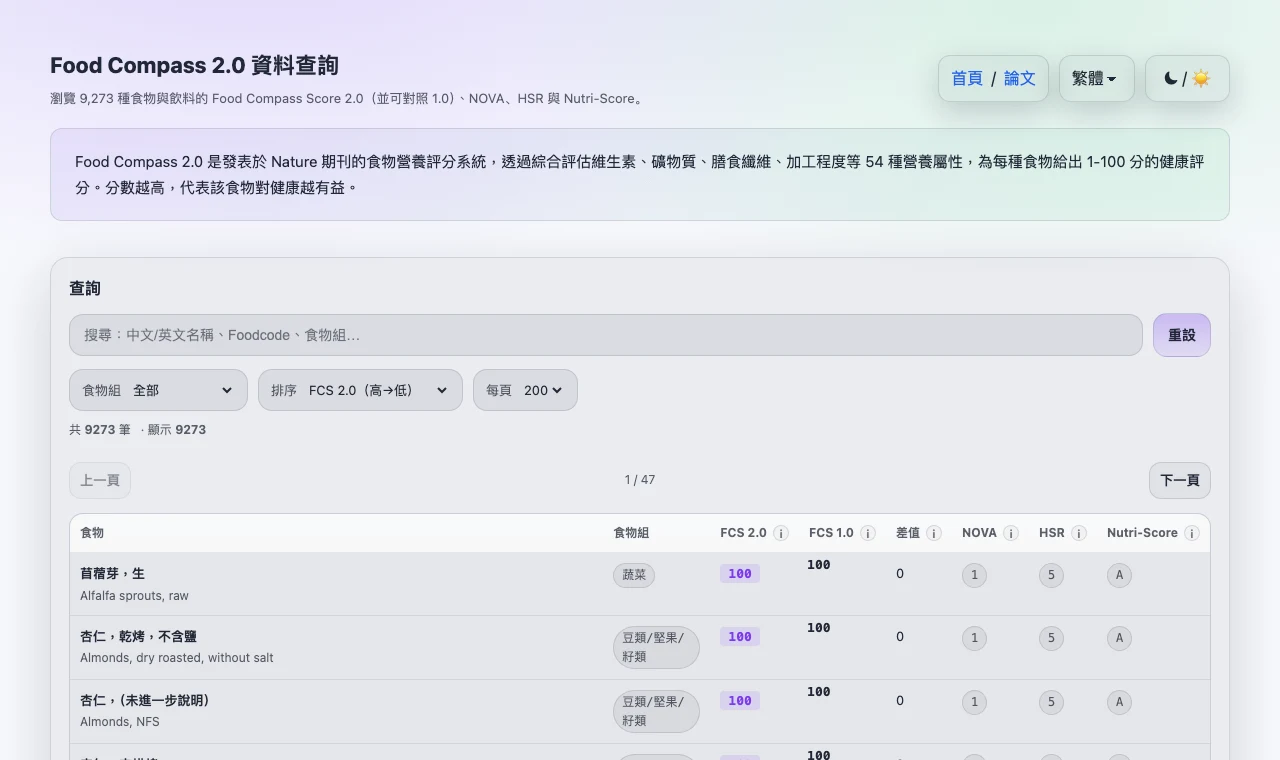Click the 差值 column info icon

(934, 533)
